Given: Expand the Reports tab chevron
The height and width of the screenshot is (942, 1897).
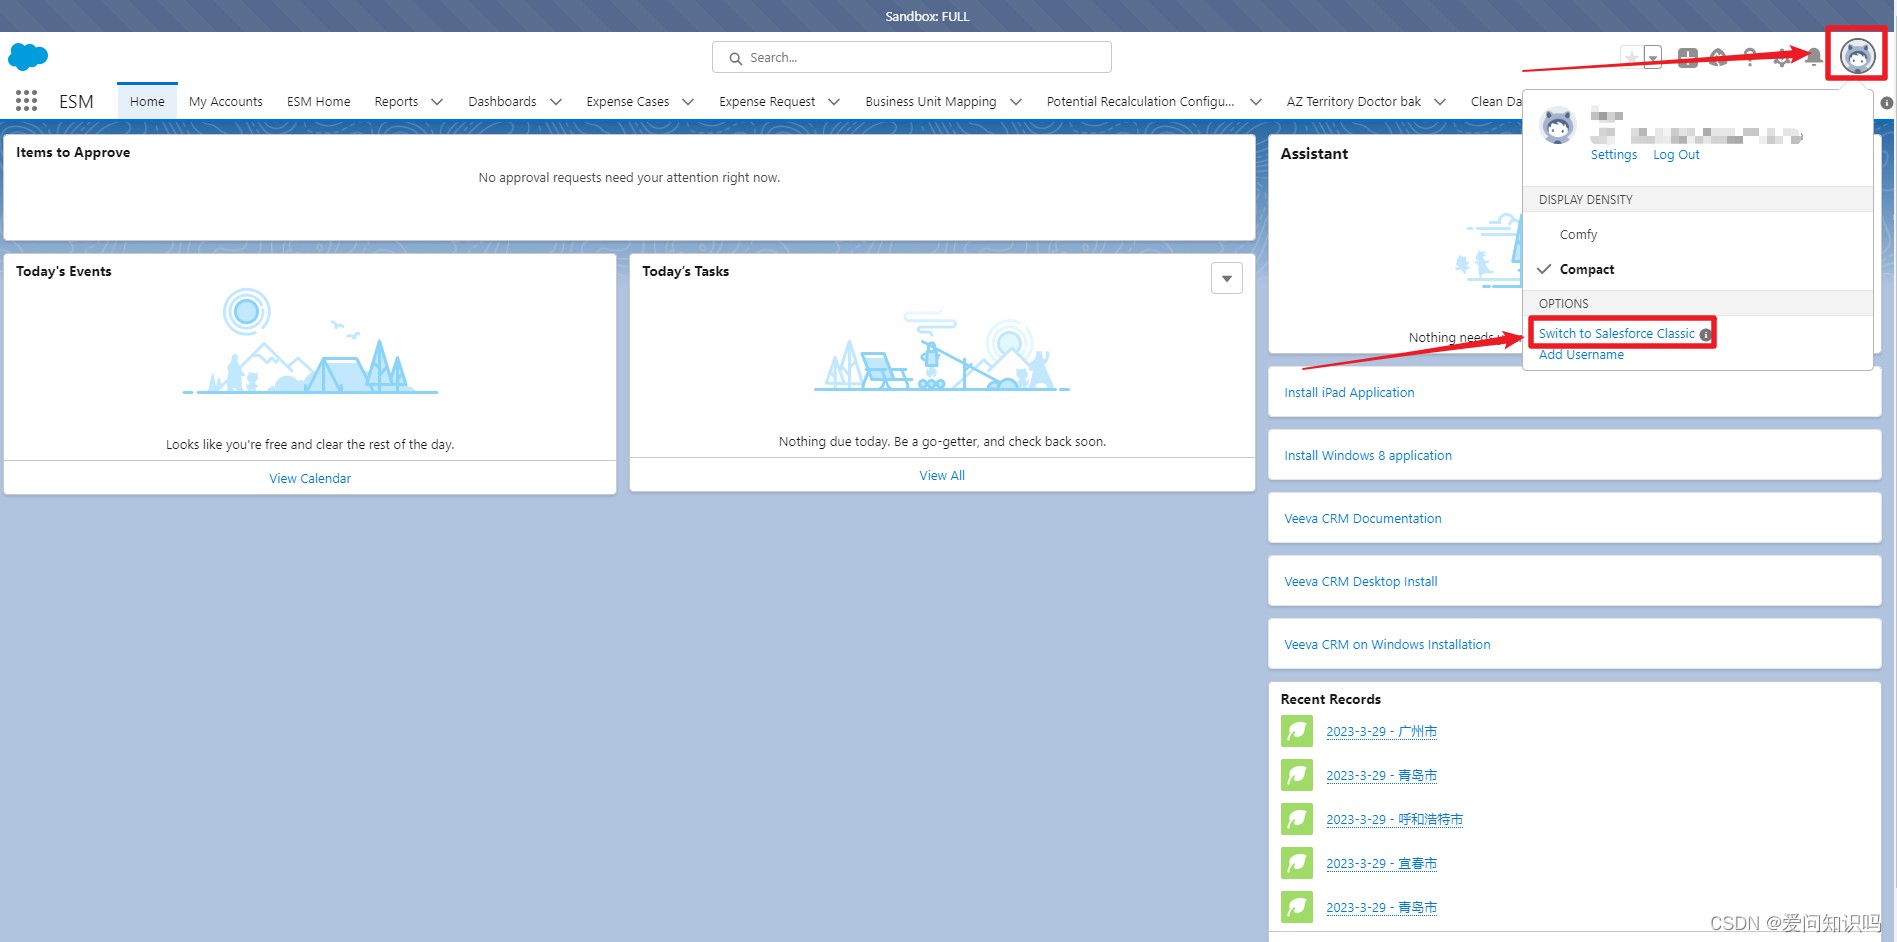Looking at the screenshot, I should [437, 102].
